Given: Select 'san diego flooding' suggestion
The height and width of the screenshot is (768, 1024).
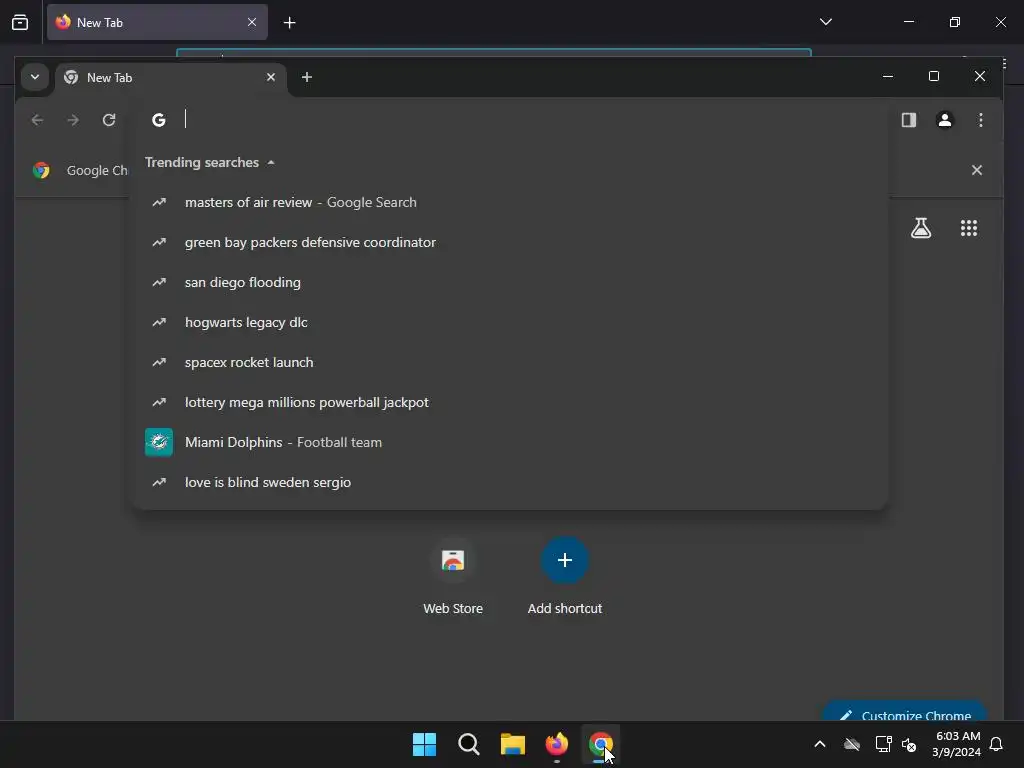Looking at the screenshot, I should (x=509, y=282).
